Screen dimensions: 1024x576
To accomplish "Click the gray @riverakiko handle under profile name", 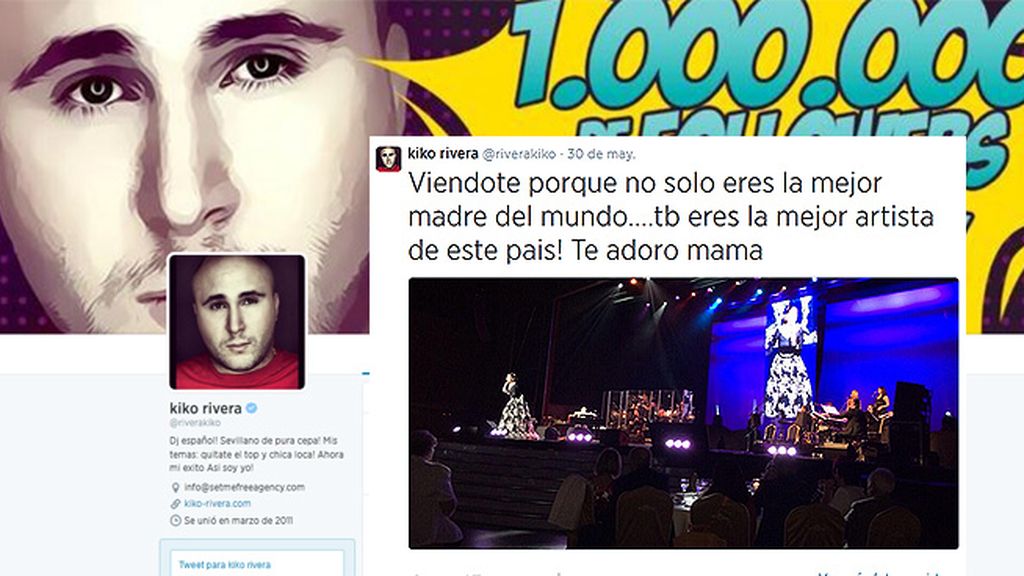I will (x=195, y=423).
